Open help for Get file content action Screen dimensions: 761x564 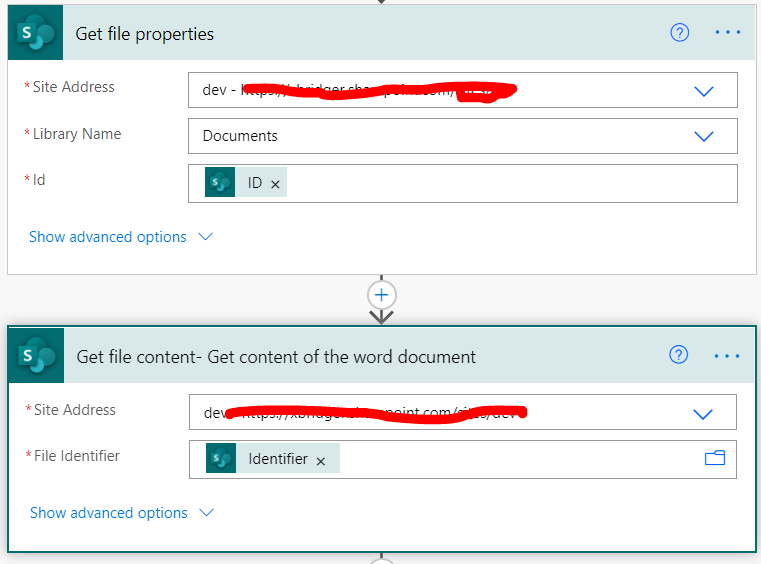(678, 355)
